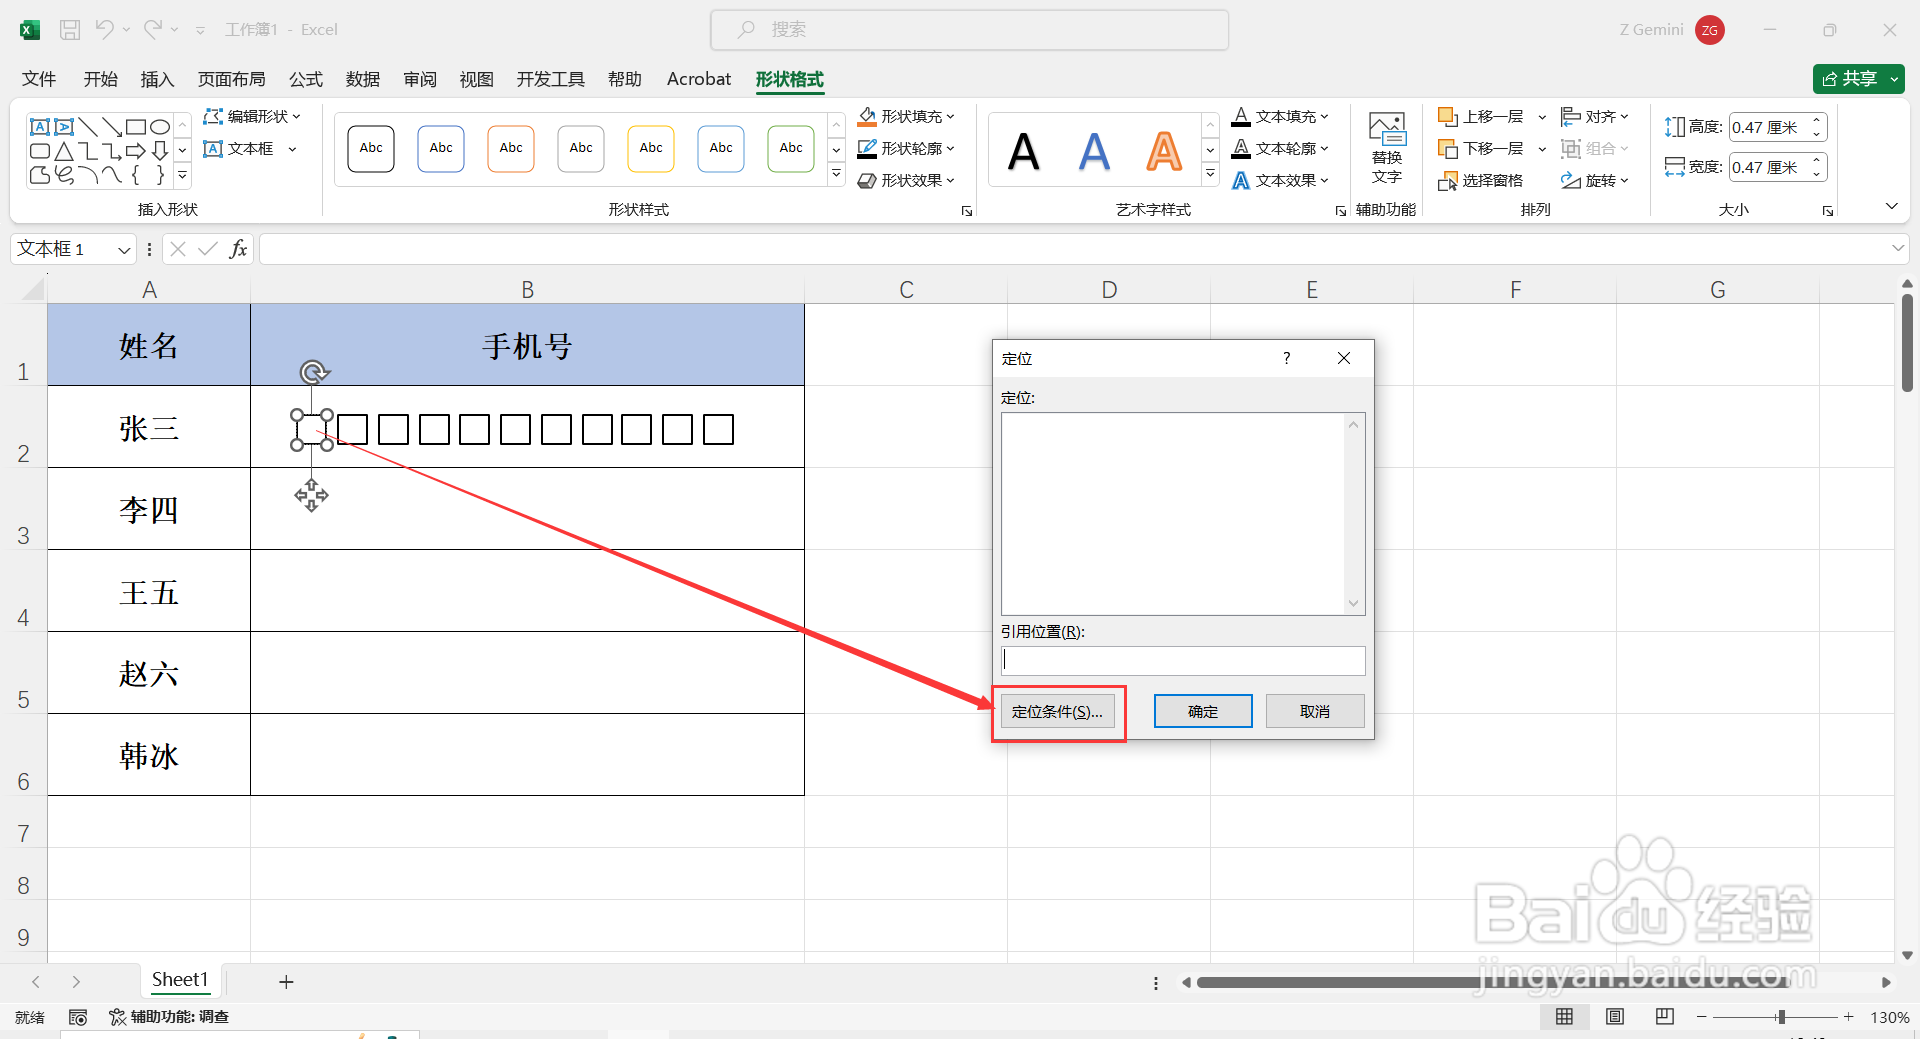The width and height of the screenshot is (1920, 1039).
Task: Open the 文本填充 (Text Fill) options
Action: tap(1281, 116)
